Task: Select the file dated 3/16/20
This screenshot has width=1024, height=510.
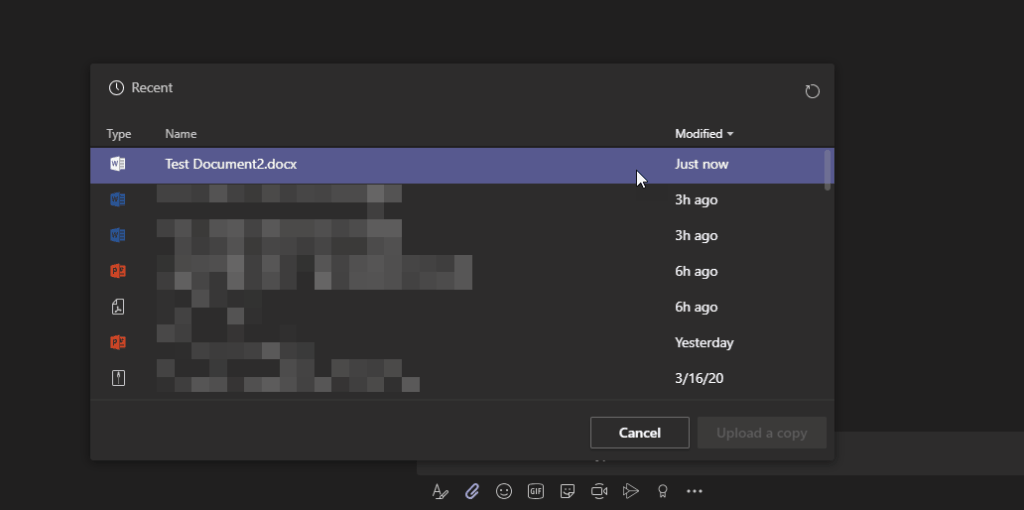Action: (x=400, y=378)
